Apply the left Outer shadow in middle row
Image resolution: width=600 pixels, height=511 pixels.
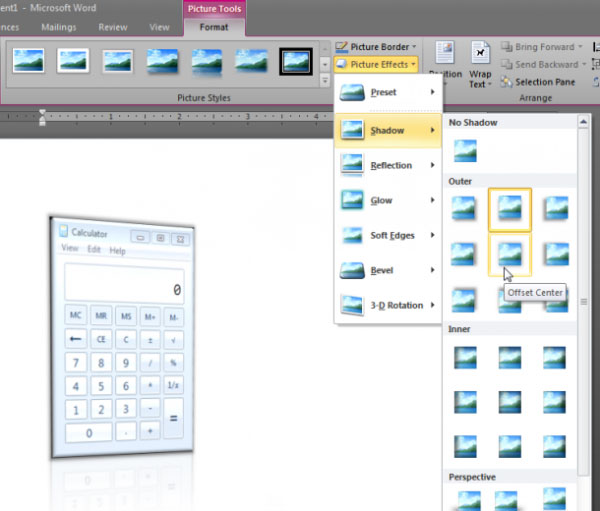(464, 255)
